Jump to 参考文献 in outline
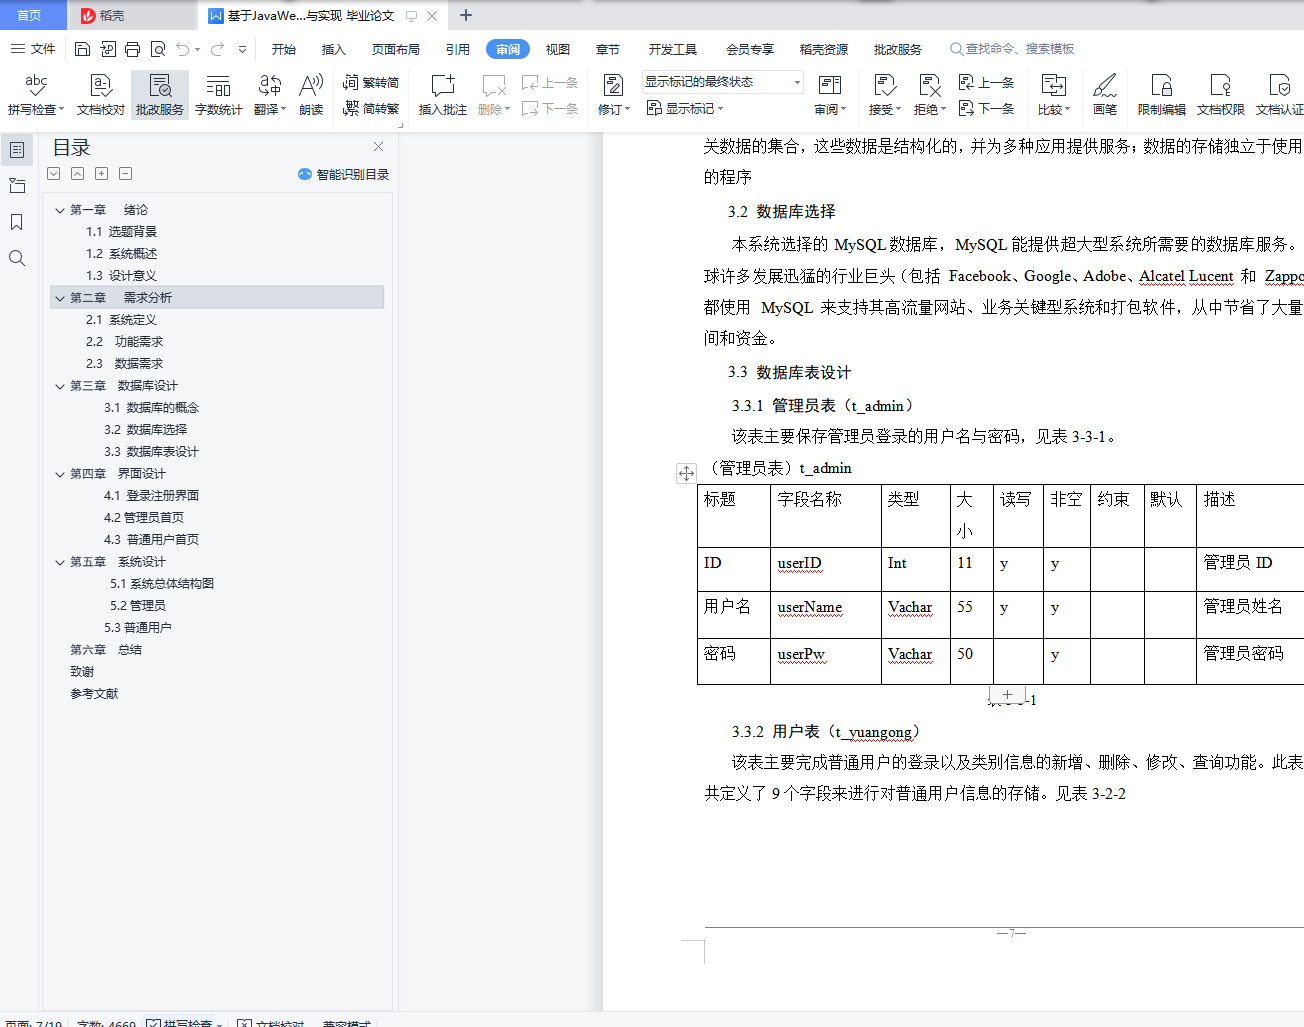This screenshot has width=1304, height=1027. pyautogui.click(x=94, y=694)
